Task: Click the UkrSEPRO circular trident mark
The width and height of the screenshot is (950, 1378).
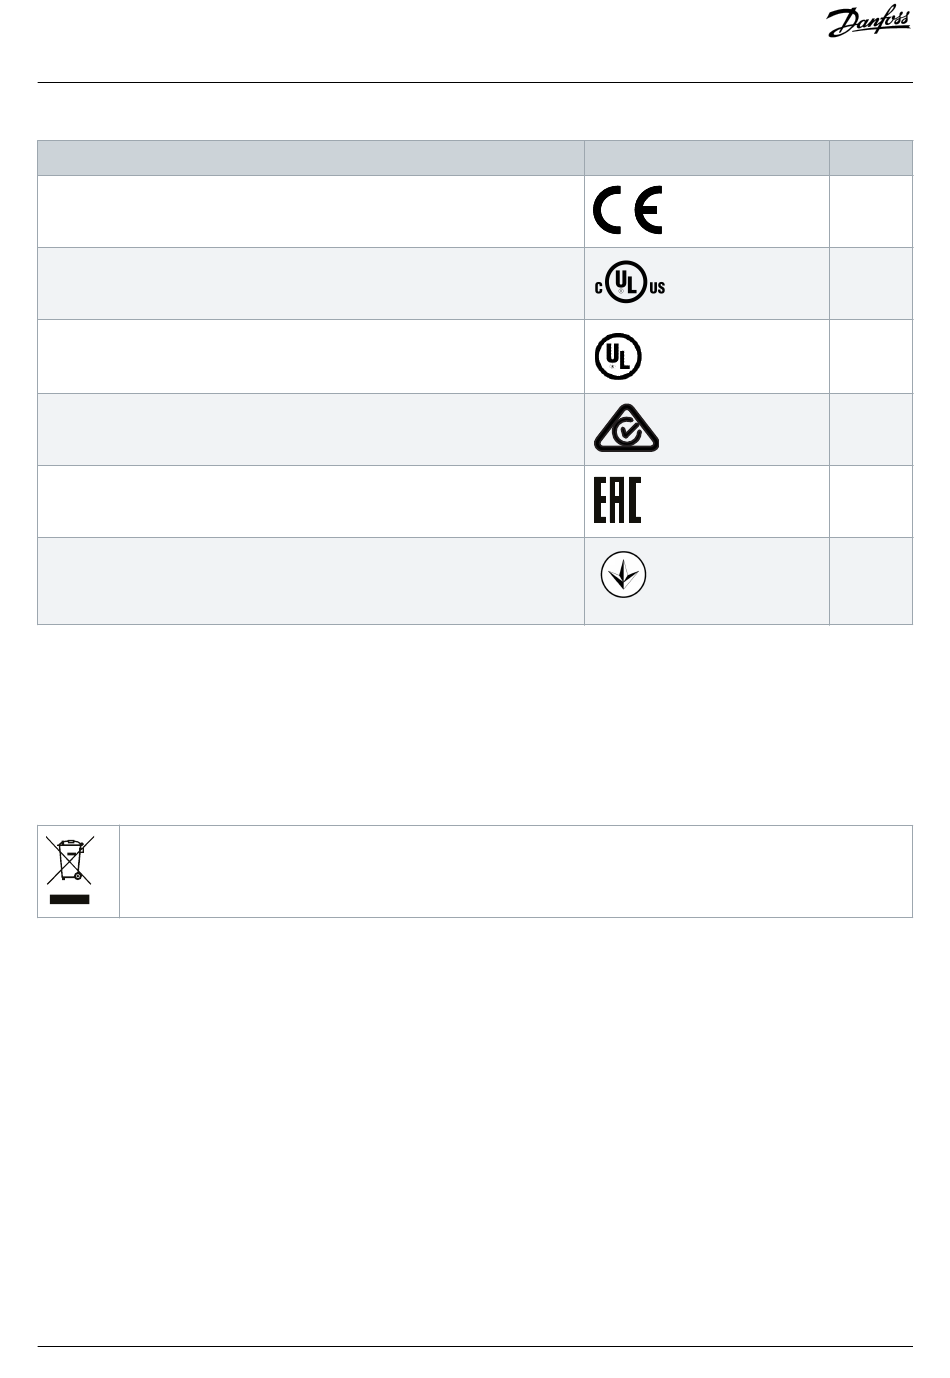Action: 623,575
